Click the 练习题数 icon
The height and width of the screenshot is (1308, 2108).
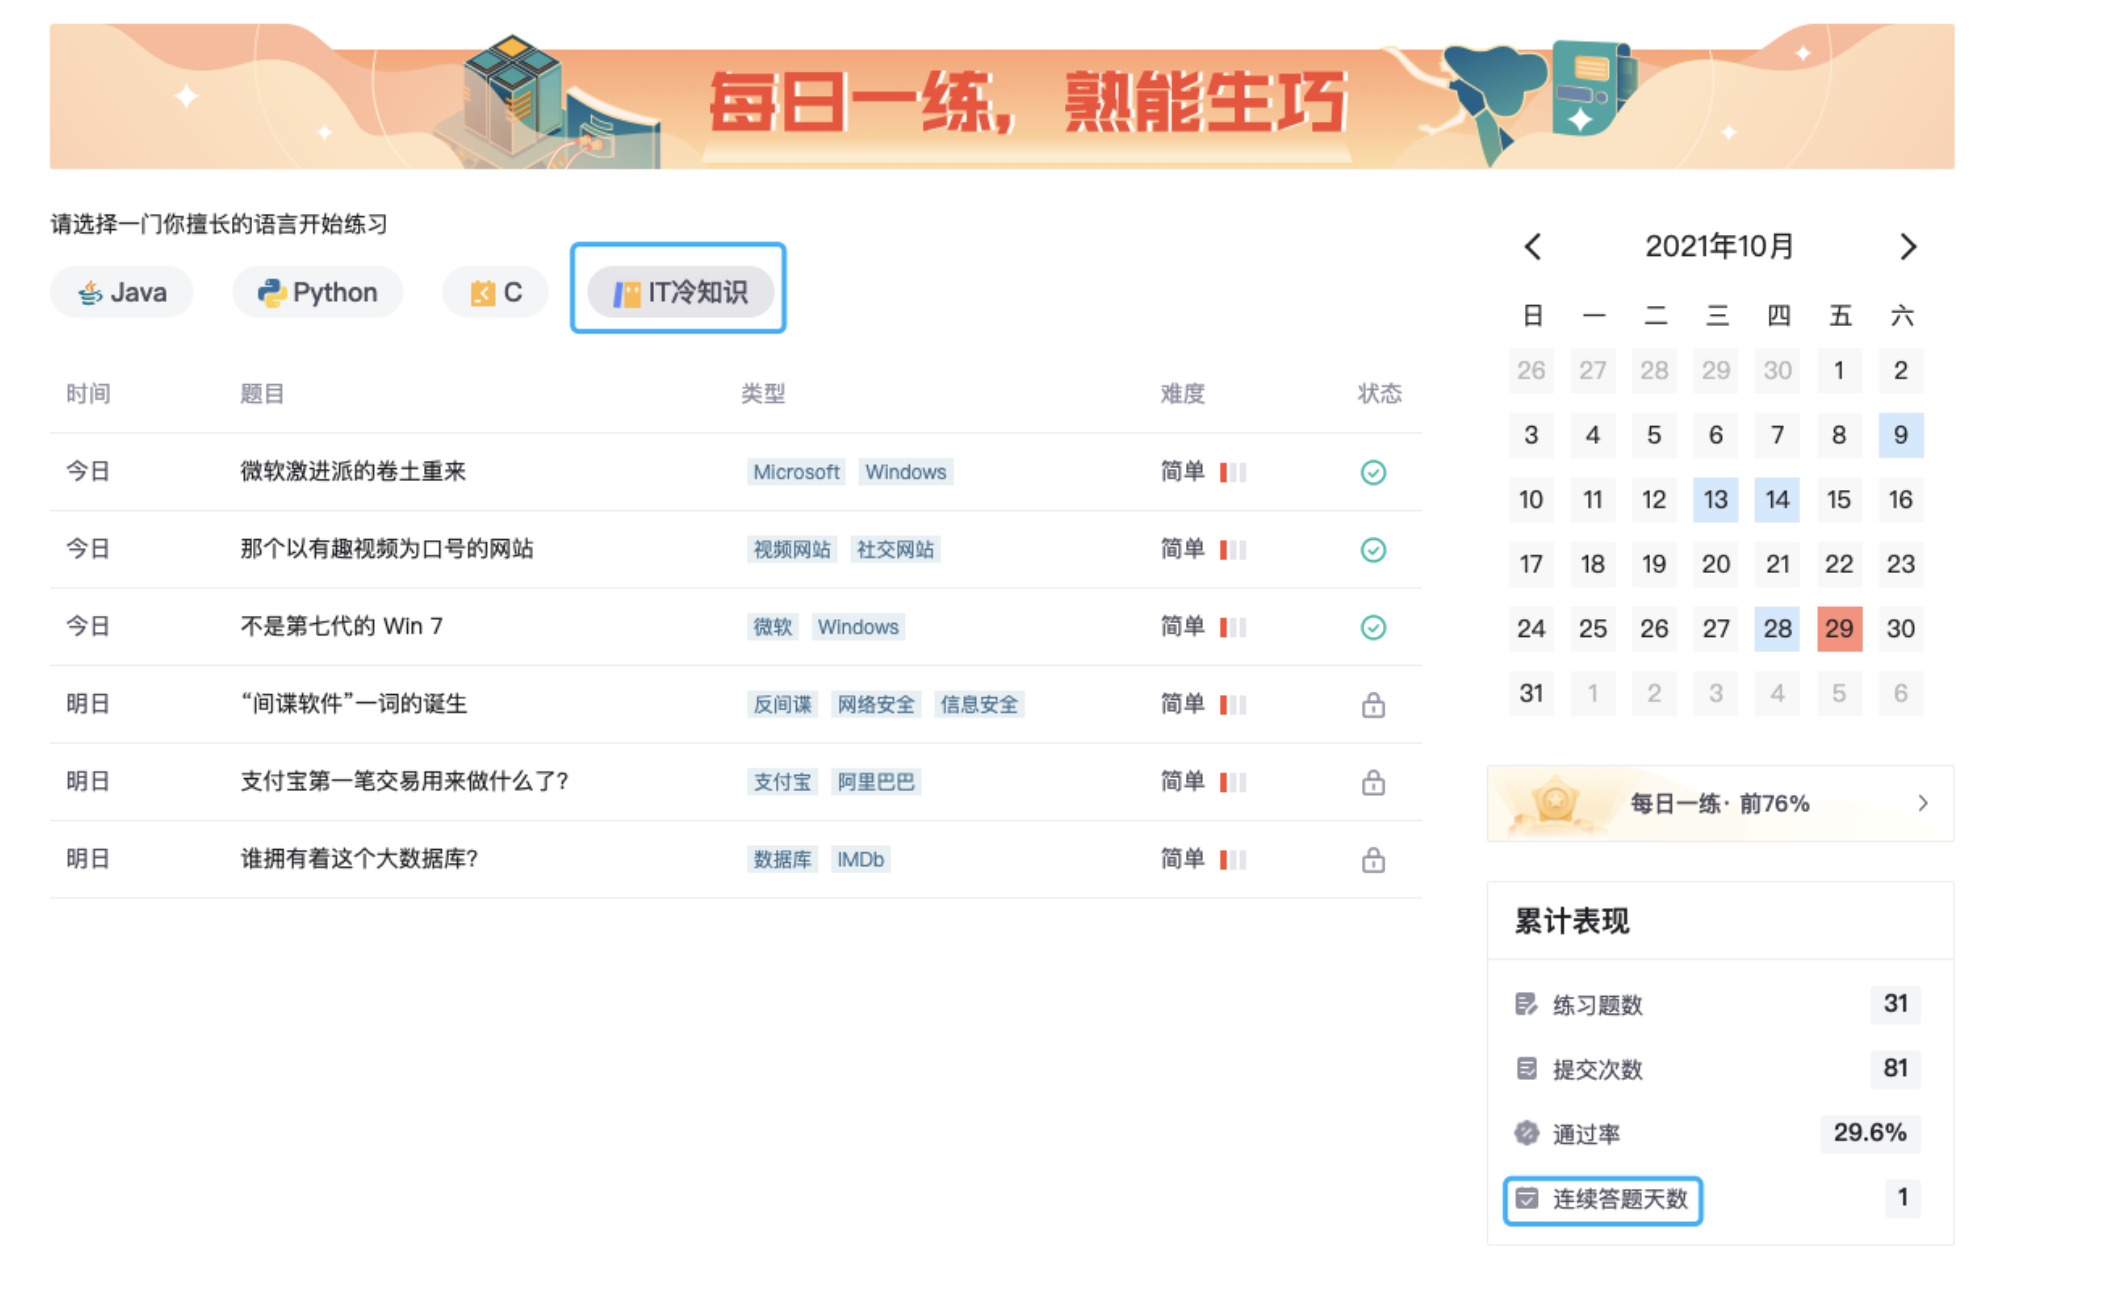click(1526, 1004)
